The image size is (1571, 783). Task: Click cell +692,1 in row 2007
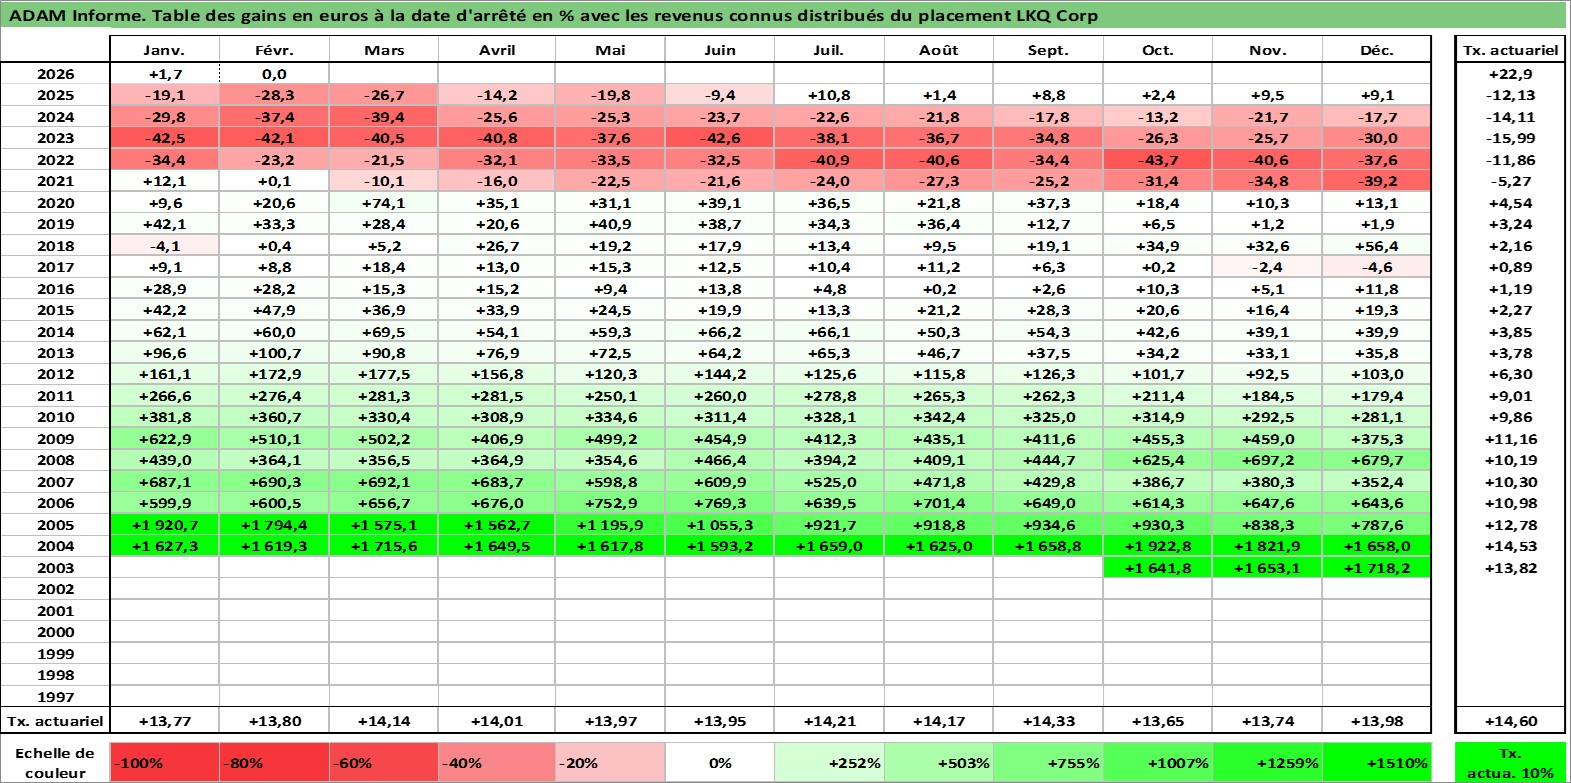[383, 482]
